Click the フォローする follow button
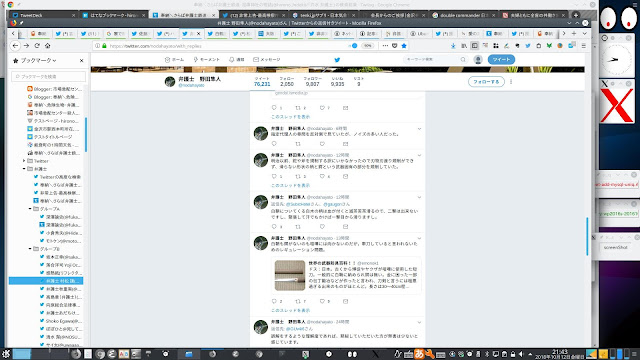The width and height of the screenshot is (640, 360). pyautogui.click(x=486, y=82)
